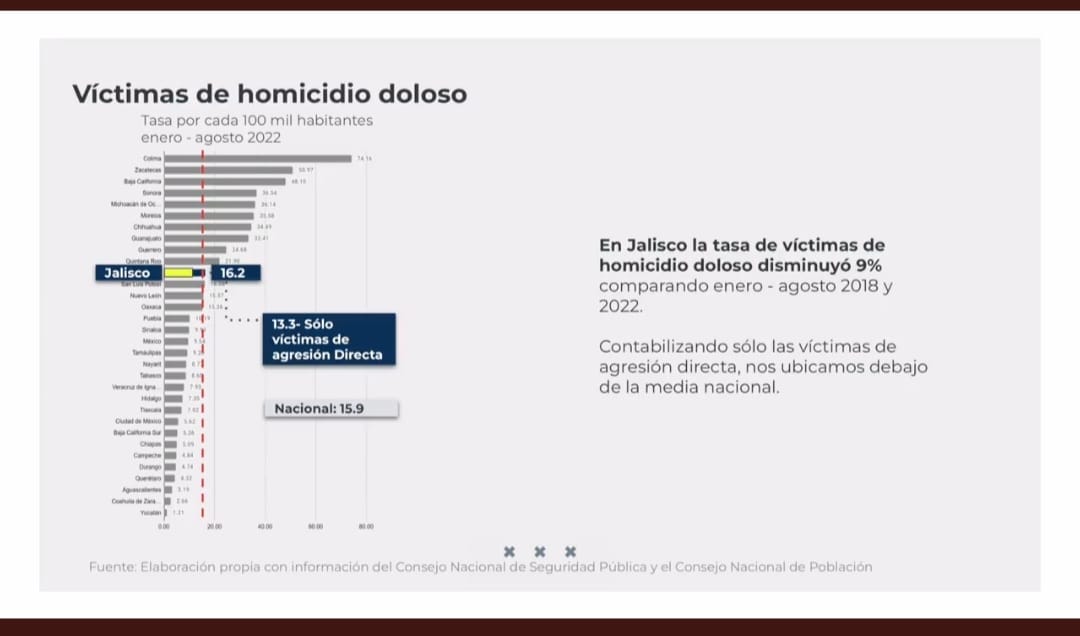This screenshot has width=1080, height=636.
Task: Click the "13.3- Sólo víctimas de agresión Directa" callout
Action: (x=329, y=340)
